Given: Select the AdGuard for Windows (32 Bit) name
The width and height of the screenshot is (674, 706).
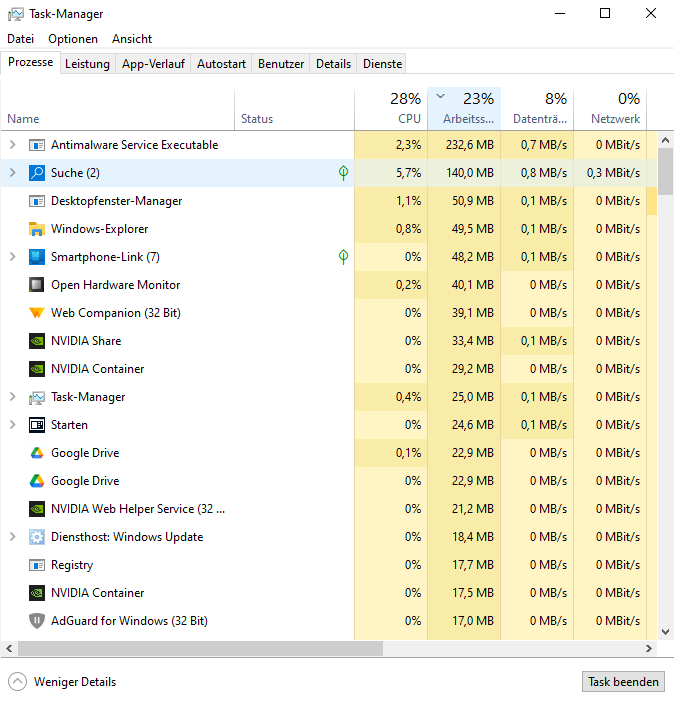Looking at the screenshot, I should 129,621.
